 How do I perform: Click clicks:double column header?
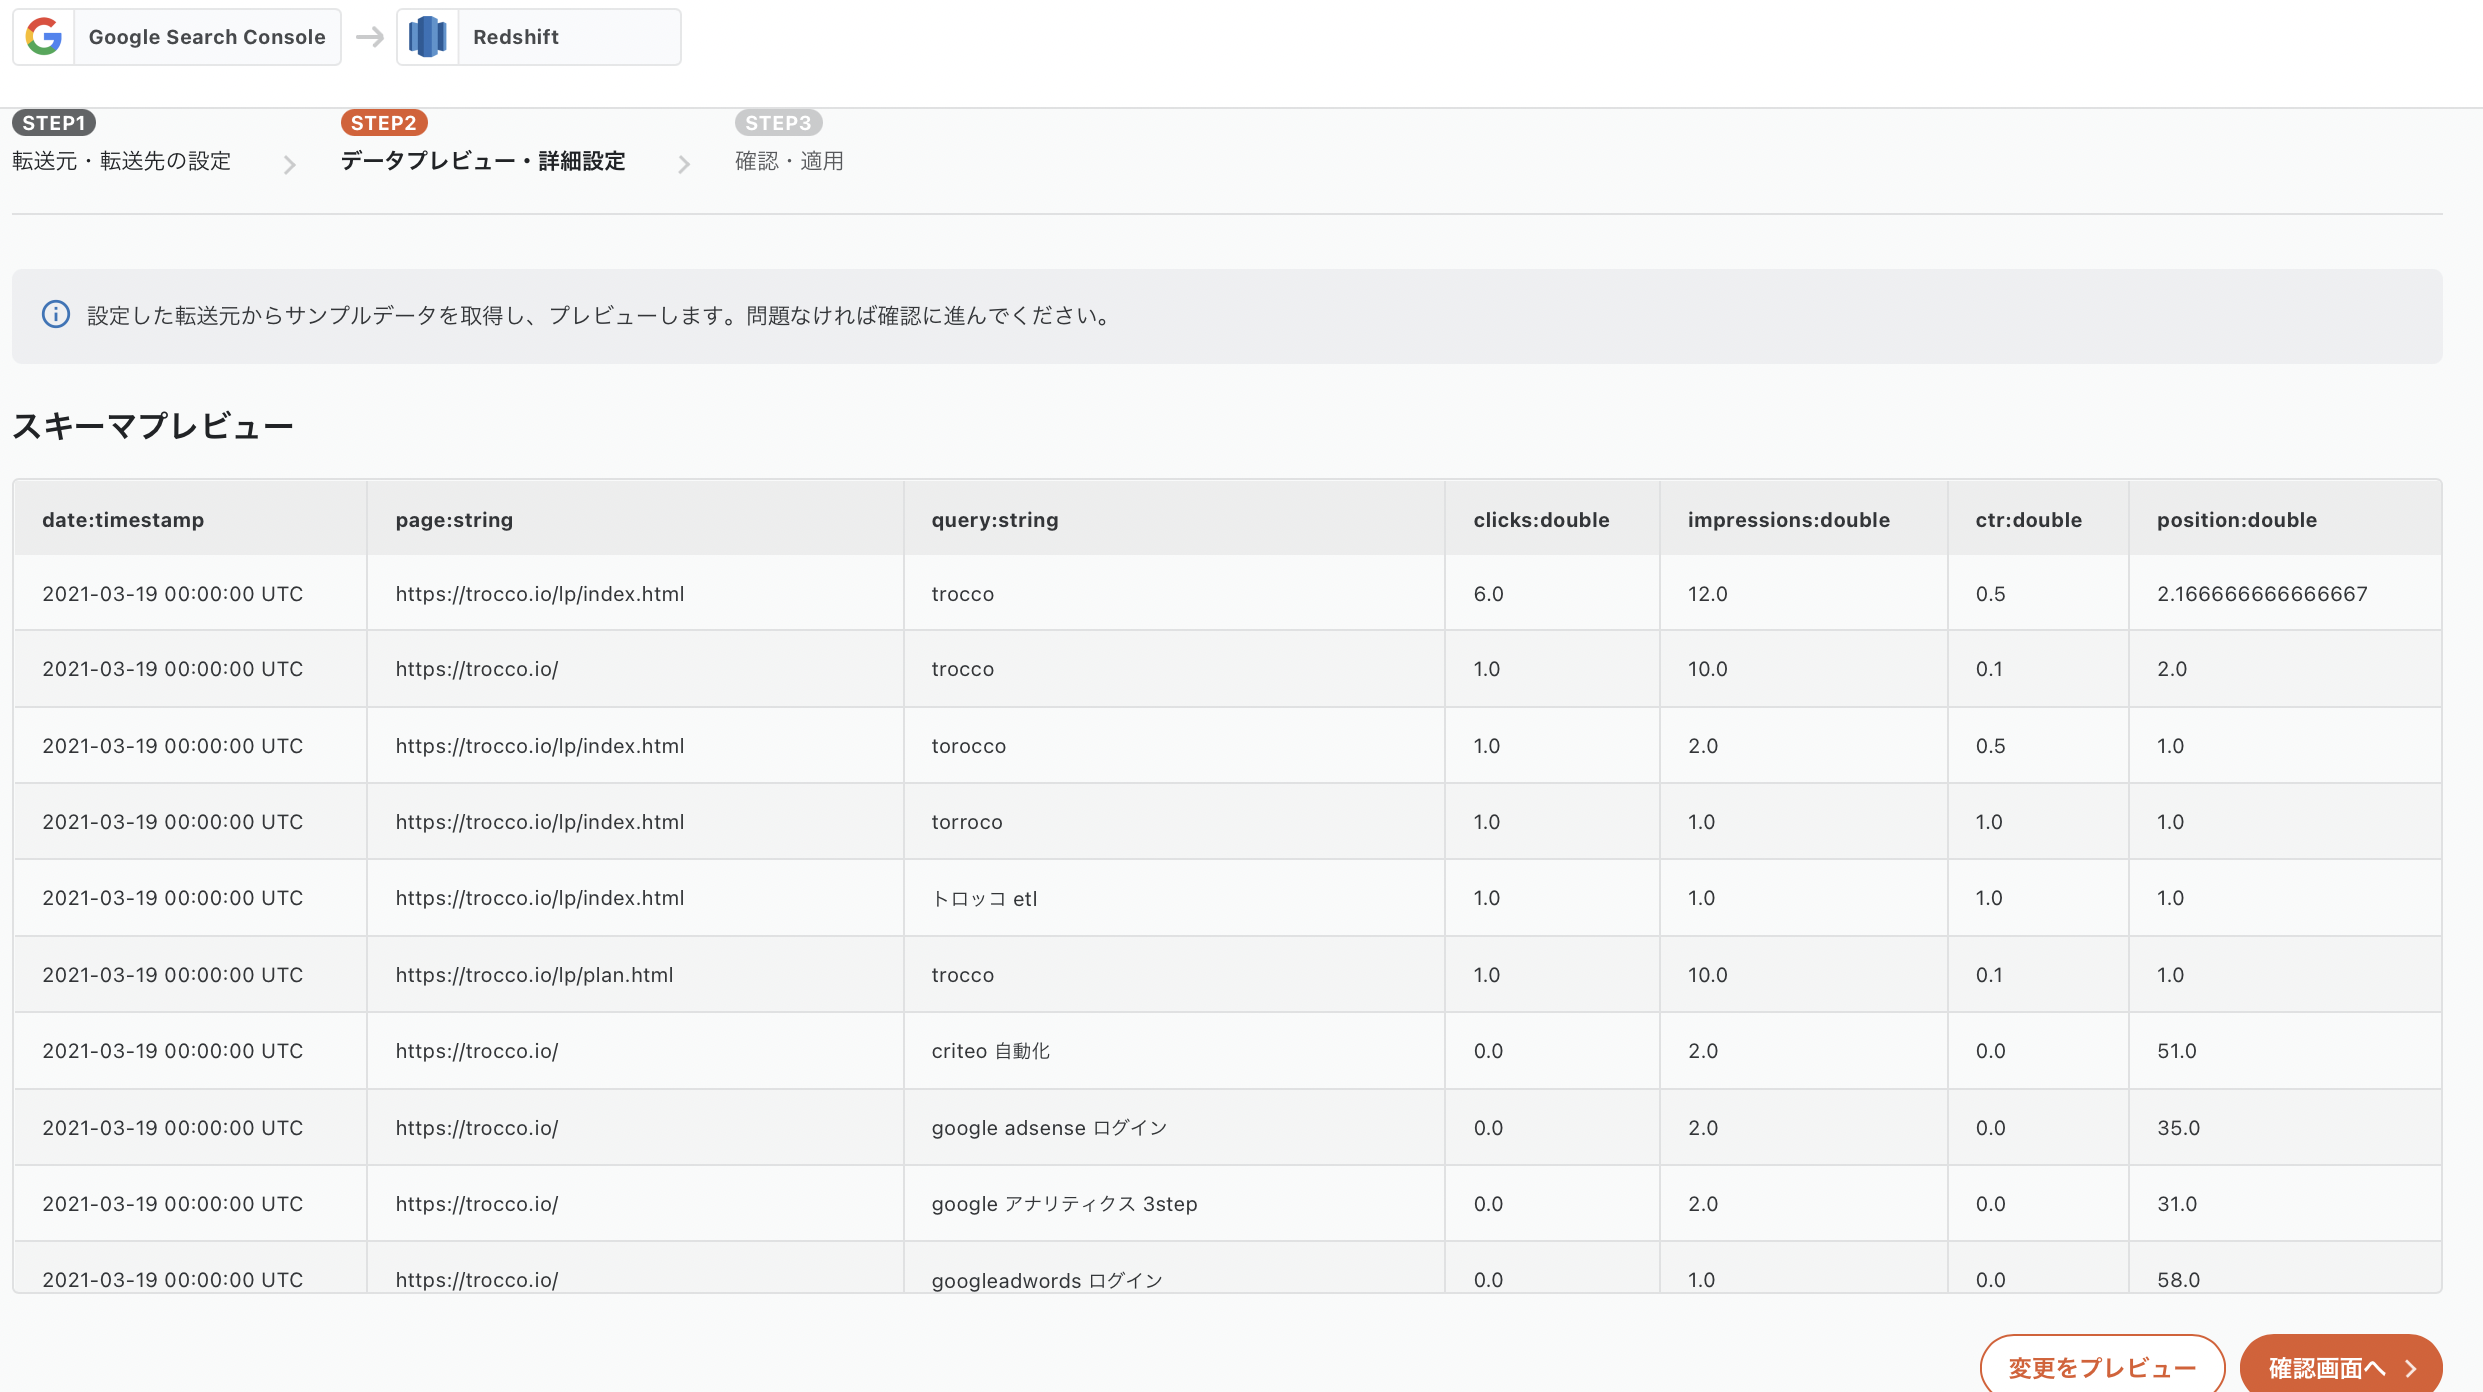point(1541,520)
